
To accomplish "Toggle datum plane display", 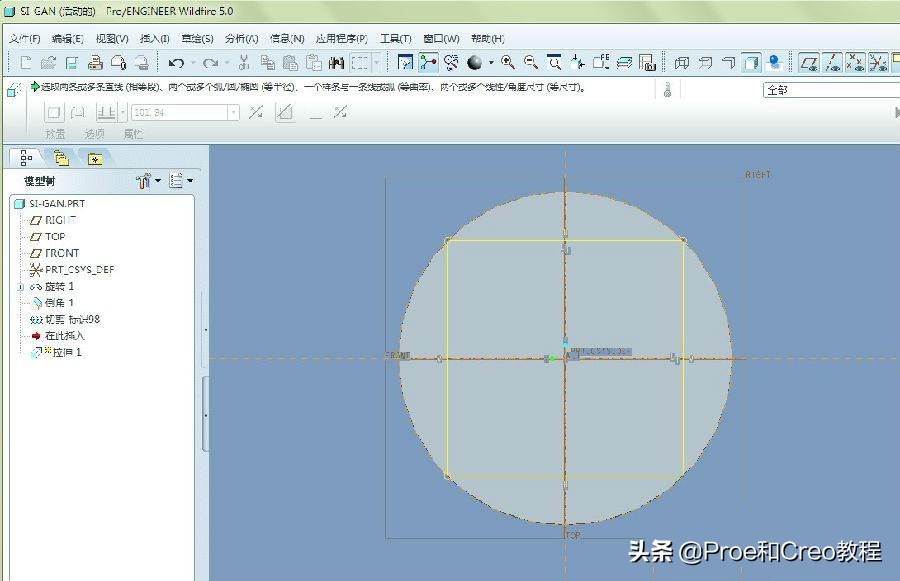I will [808, 63].
